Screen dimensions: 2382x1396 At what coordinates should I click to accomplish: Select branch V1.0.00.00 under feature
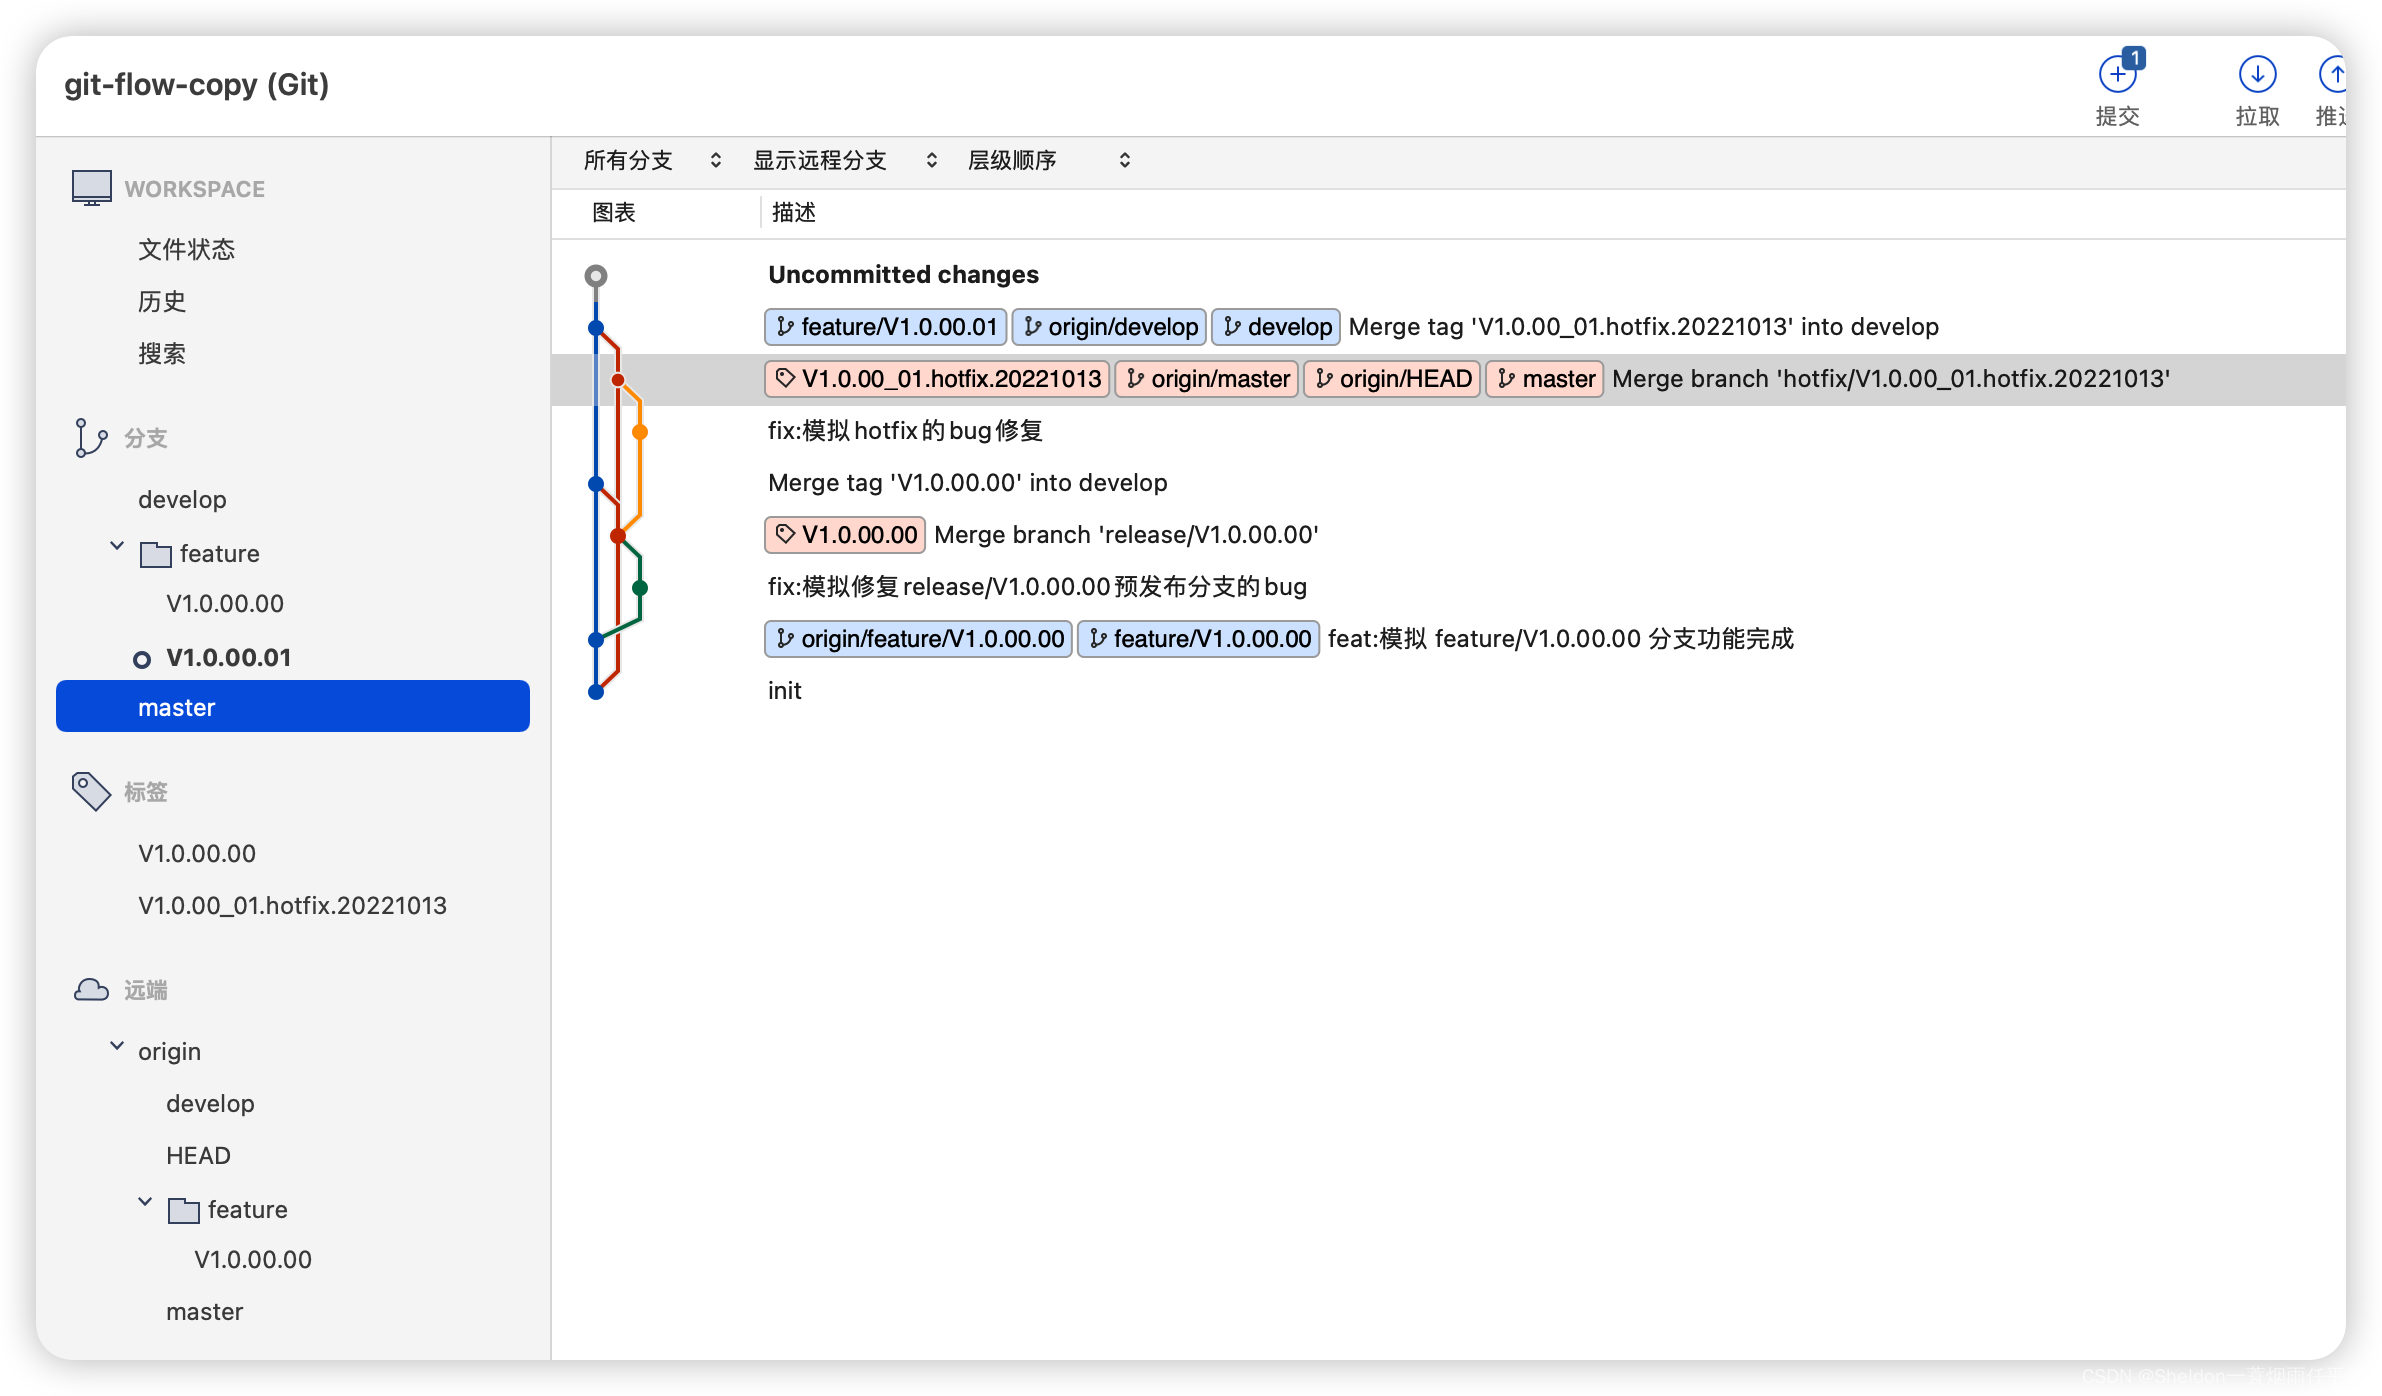click(x=225, y=604)
